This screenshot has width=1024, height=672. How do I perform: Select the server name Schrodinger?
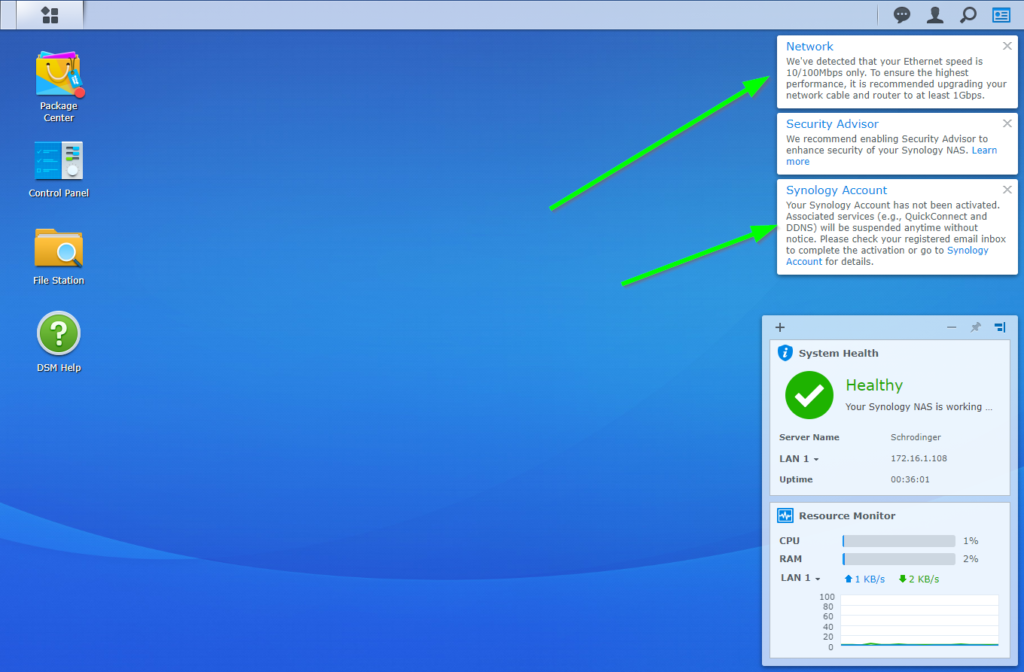click(916, 438)
